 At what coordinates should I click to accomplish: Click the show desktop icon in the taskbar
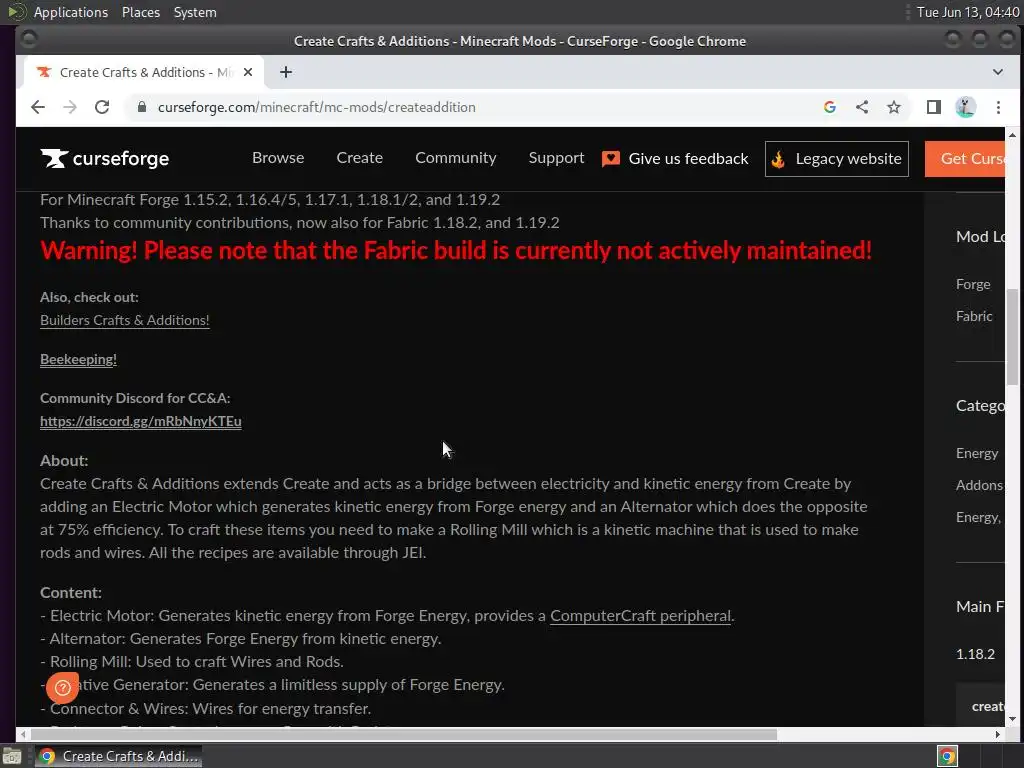point(12,756)
